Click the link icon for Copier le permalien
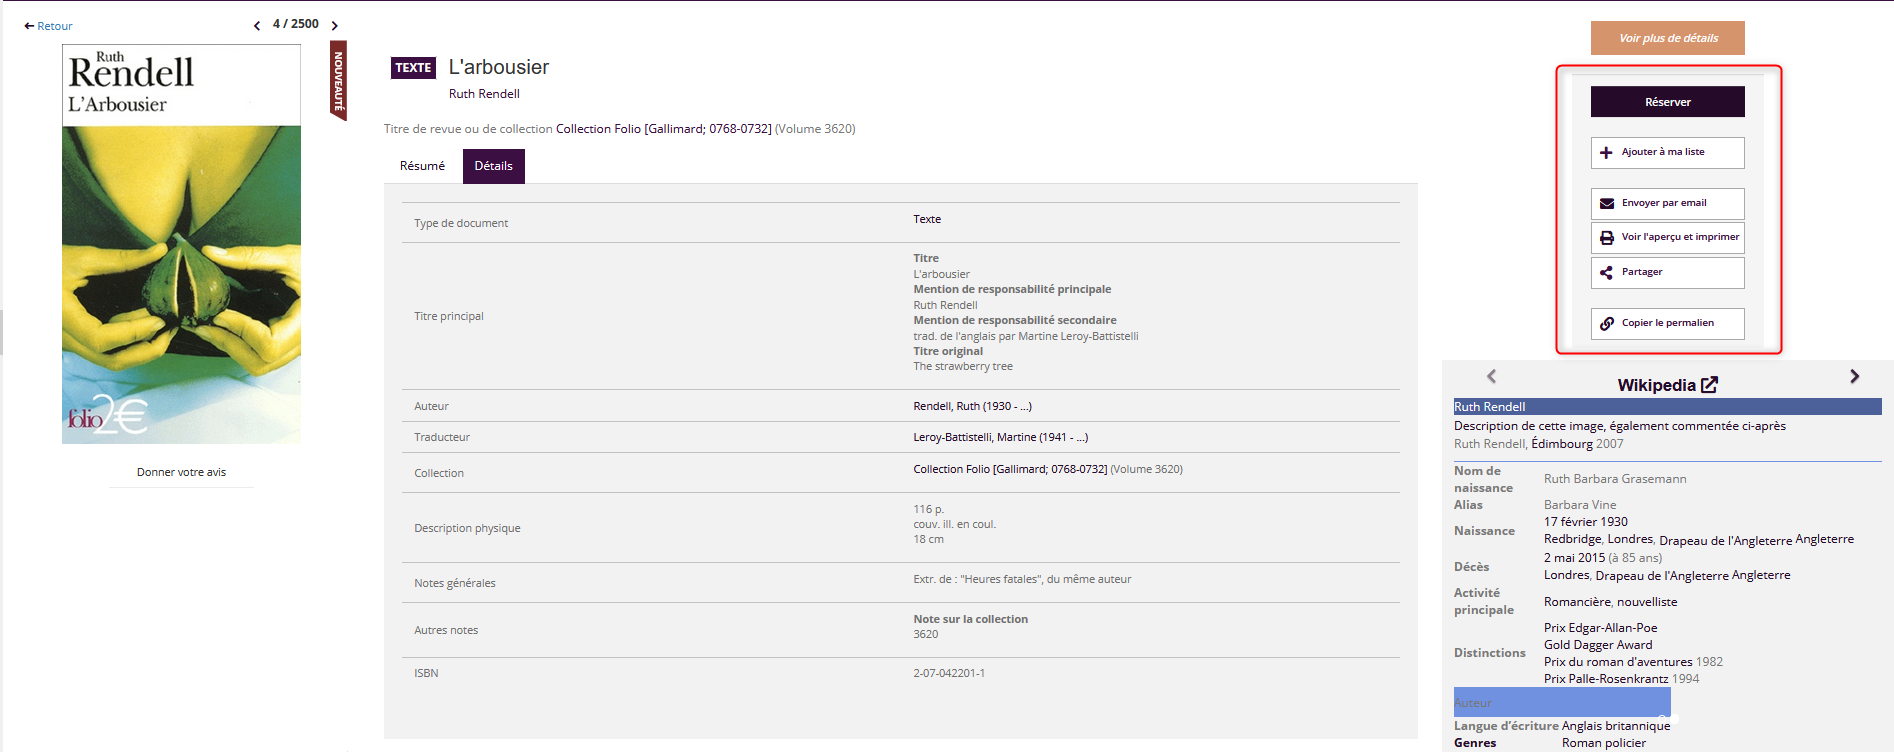The image size is (1894, 752). (x=1606, y=324)
